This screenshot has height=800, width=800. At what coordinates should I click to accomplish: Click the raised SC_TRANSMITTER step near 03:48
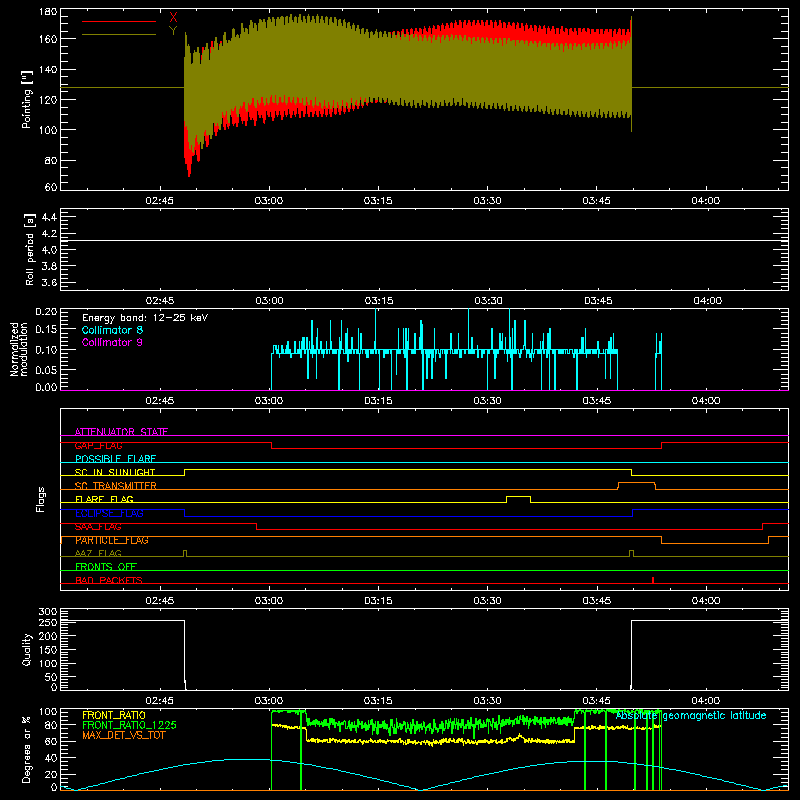tap(636, 483)
